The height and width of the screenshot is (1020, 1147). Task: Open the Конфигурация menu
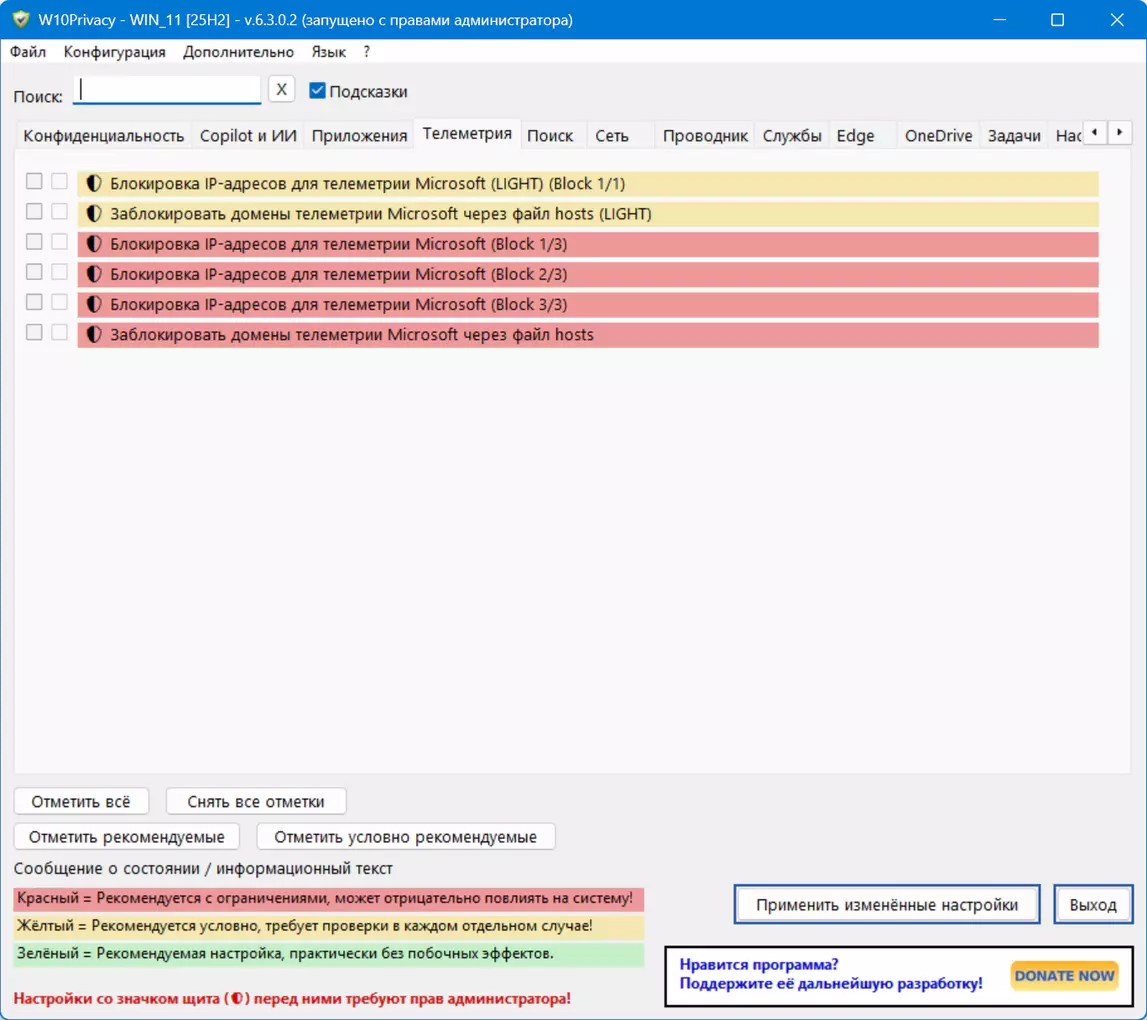tap(114, 52)
